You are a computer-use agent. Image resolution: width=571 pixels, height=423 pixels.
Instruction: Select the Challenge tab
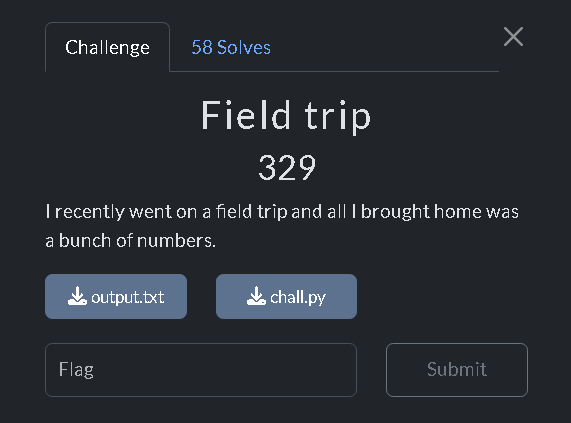click(x=107, y=47)
